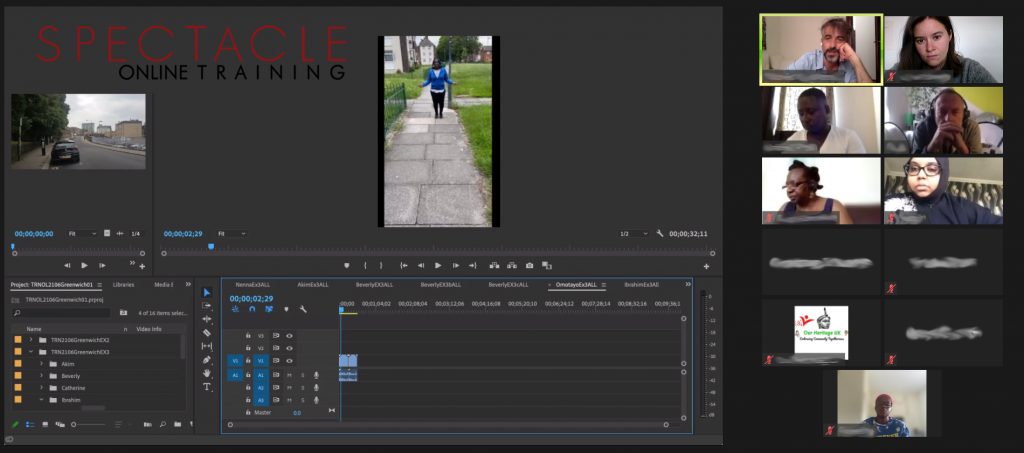The image size is (1024, 453).
Task: Step forward one frame in Program Monitor
Action: (456, 266)
